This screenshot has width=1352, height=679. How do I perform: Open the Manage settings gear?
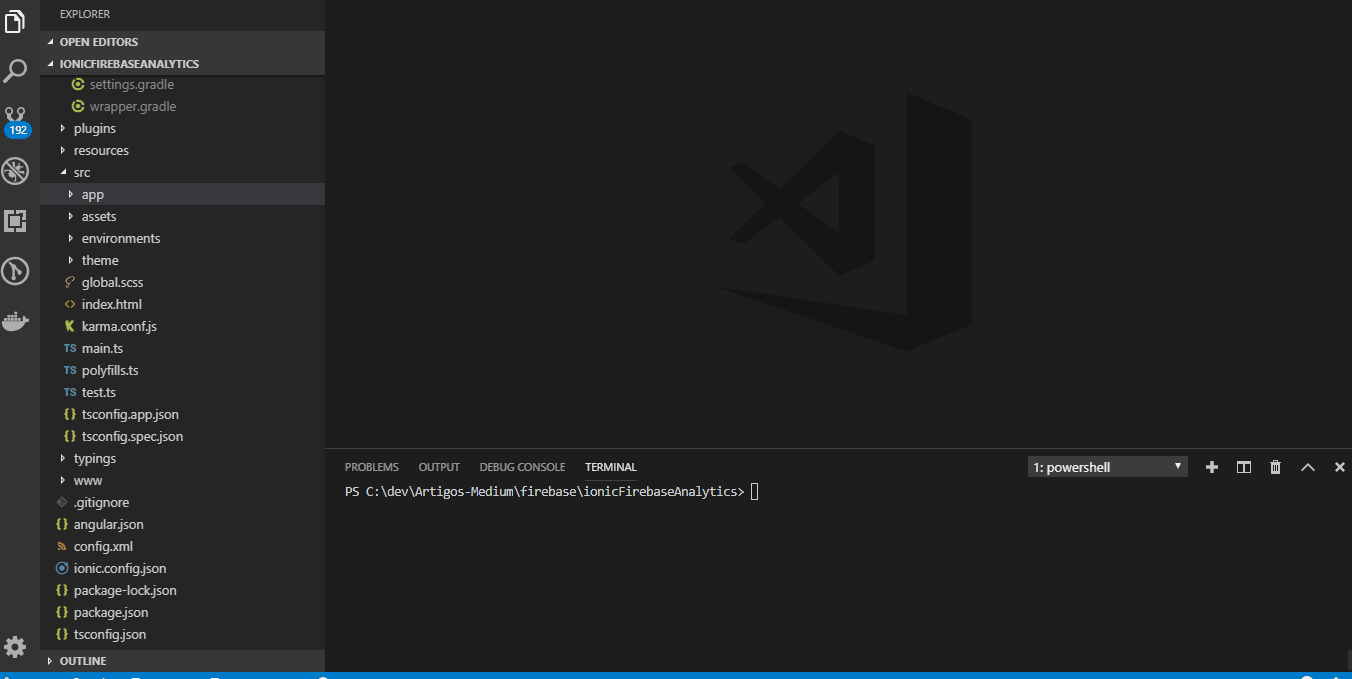point(16,649)
